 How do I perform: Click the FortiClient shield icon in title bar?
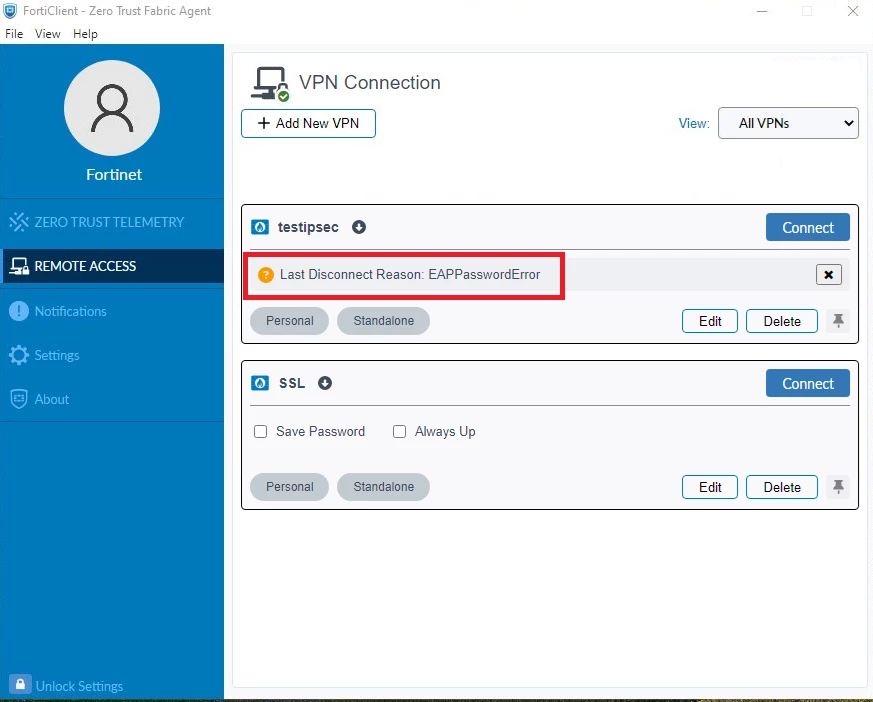point(10,11)
